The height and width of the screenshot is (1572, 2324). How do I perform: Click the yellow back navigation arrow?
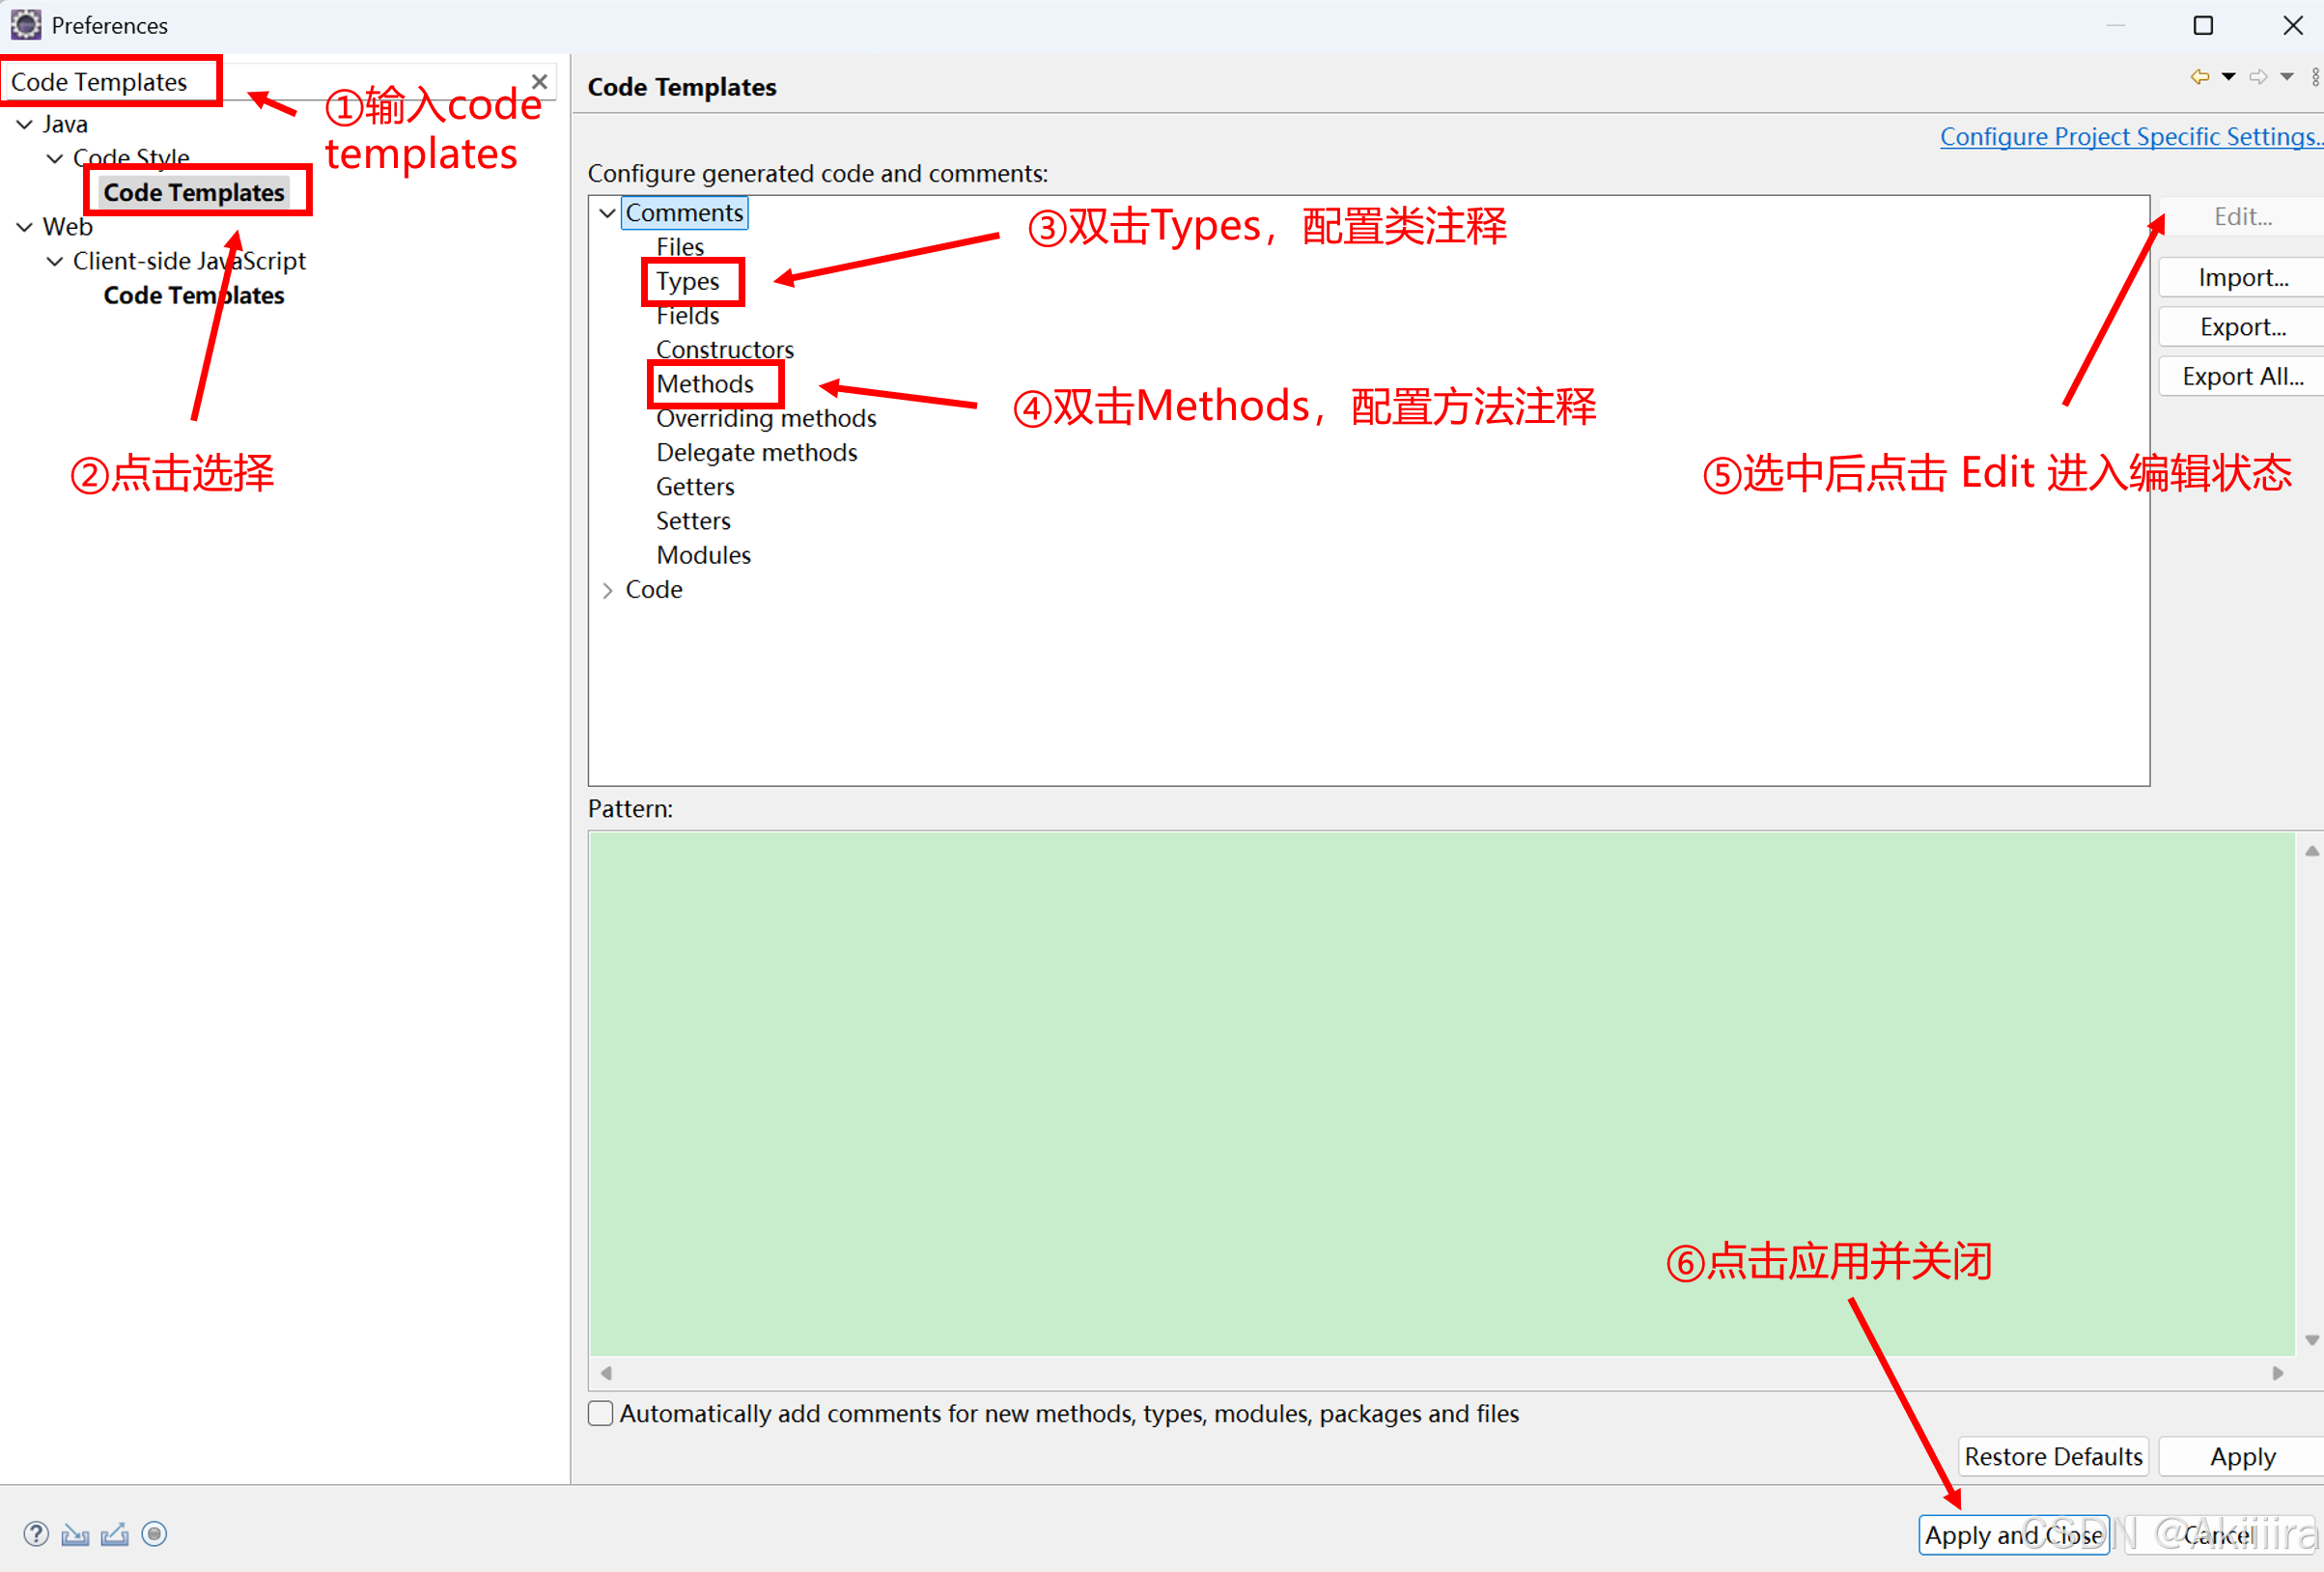(x=2199, y=77)
